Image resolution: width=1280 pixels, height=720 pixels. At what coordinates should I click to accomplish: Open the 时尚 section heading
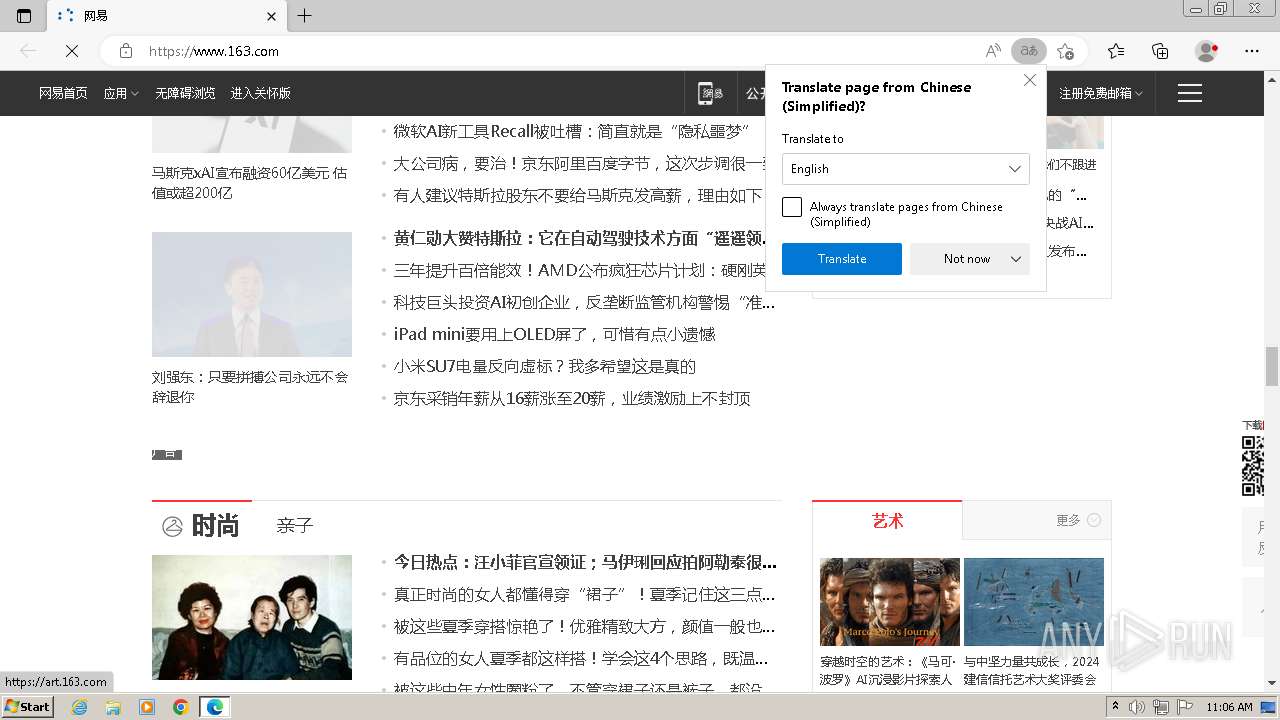point(215,526)
